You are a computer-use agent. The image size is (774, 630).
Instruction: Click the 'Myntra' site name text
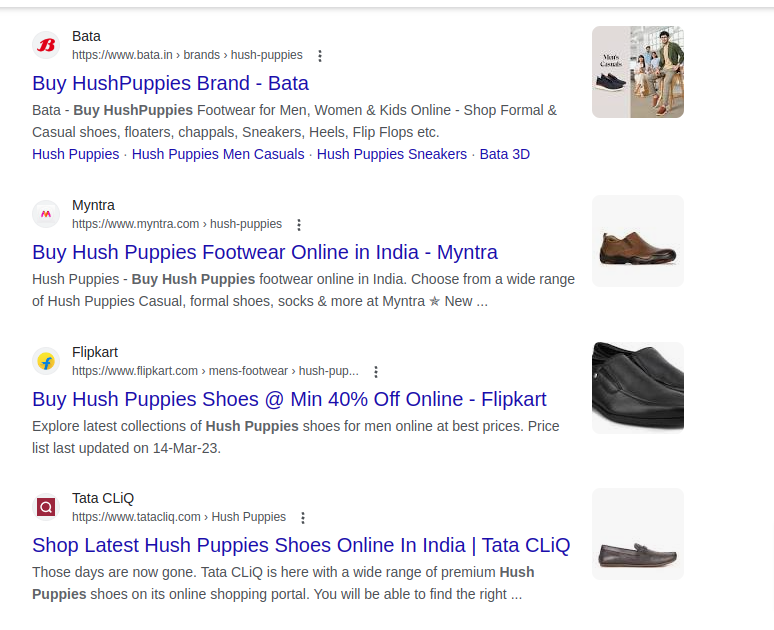[x=93, y=205]
